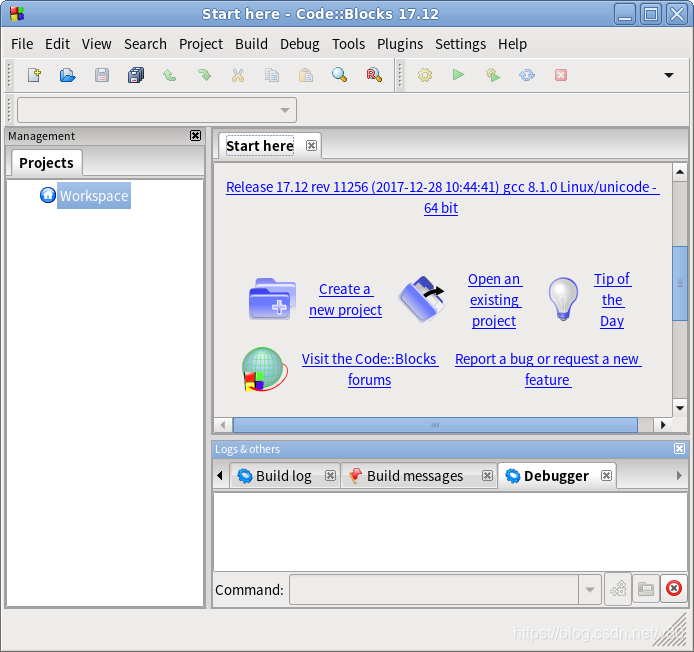
Task: Open the Project menu
Action: coord(200,44)
